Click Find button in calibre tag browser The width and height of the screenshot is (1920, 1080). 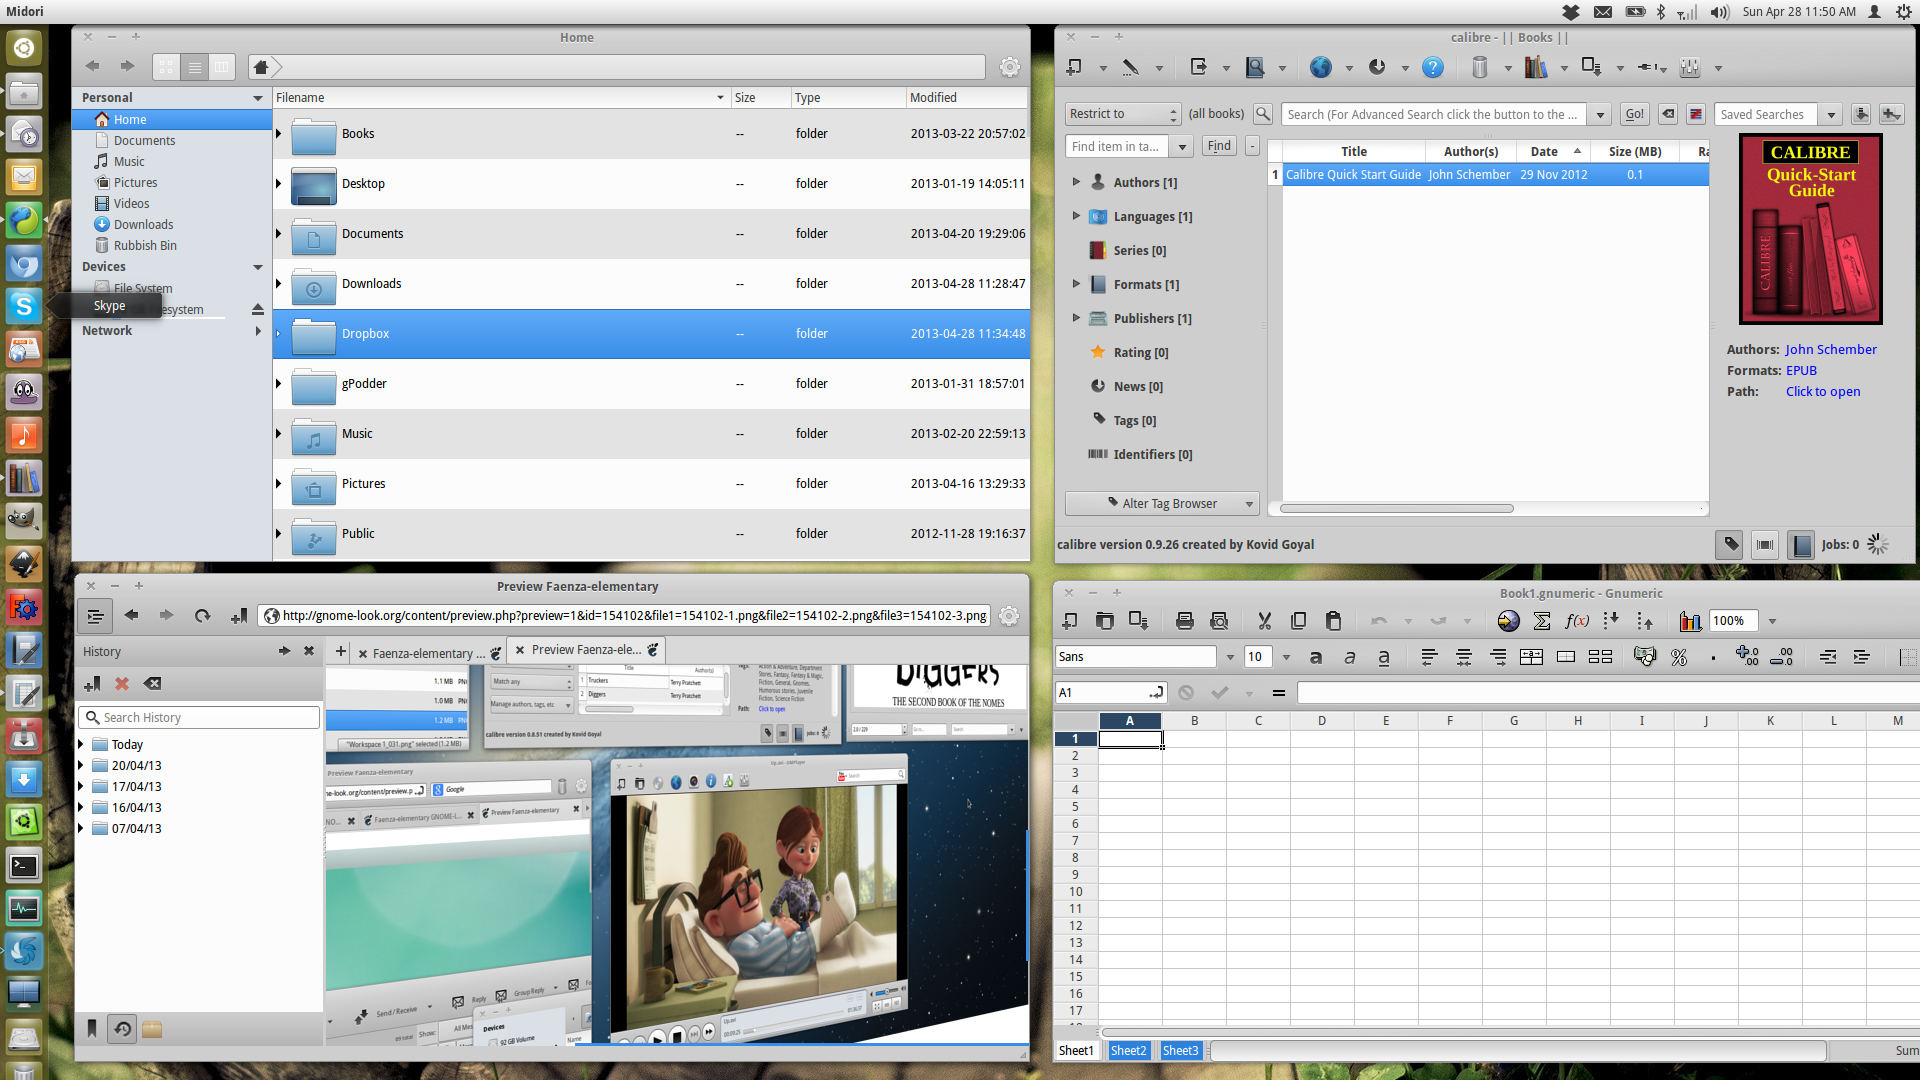(1219, 146)
